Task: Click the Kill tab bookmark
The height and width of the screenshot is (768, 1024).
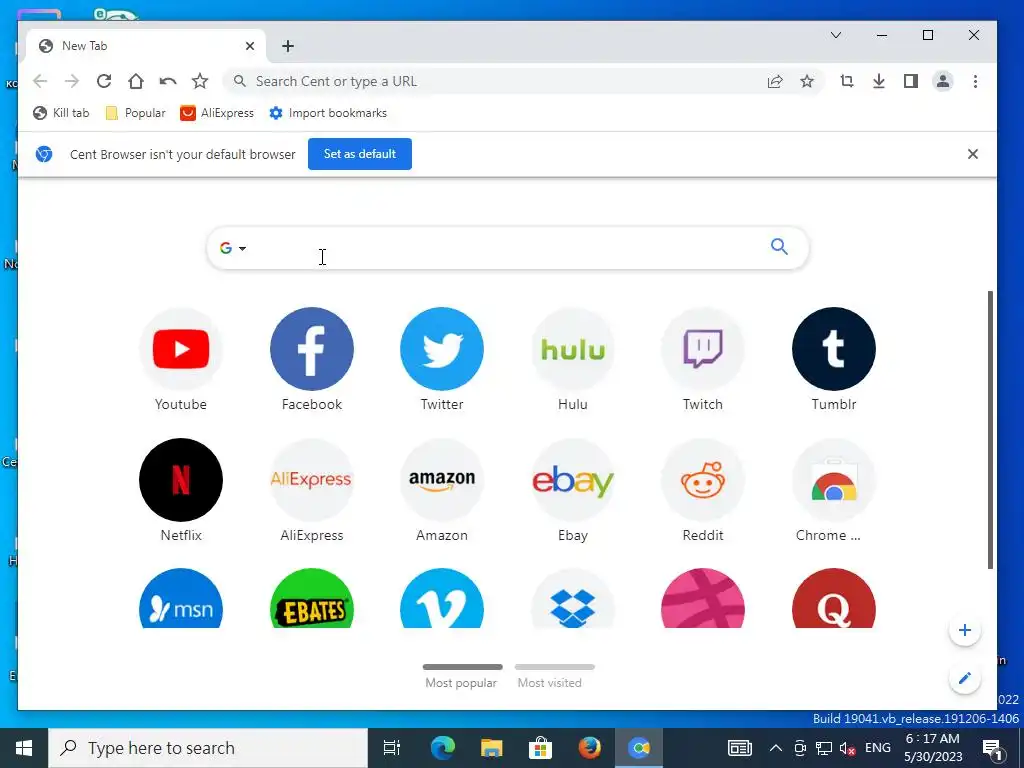Action: pyautogui.click(x=61, y=113)
